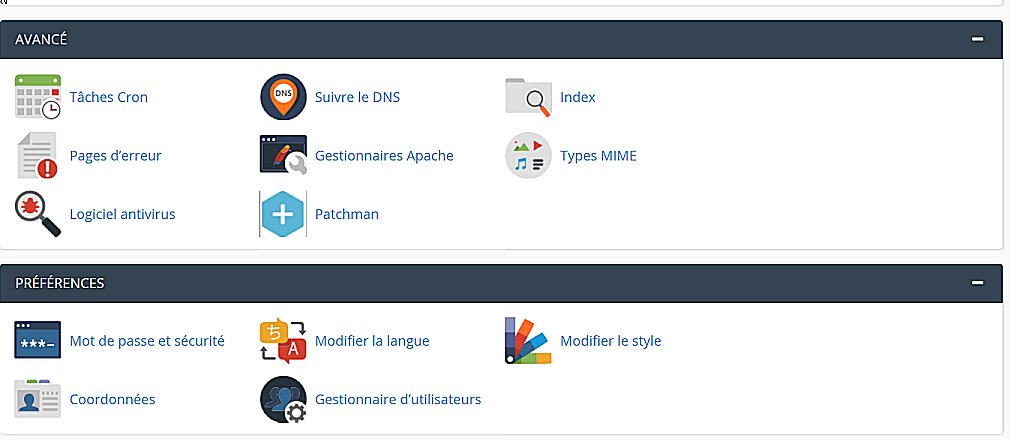Click the Modifier la langue translation icon
The image size is (1011, 441).
[283, 341]
